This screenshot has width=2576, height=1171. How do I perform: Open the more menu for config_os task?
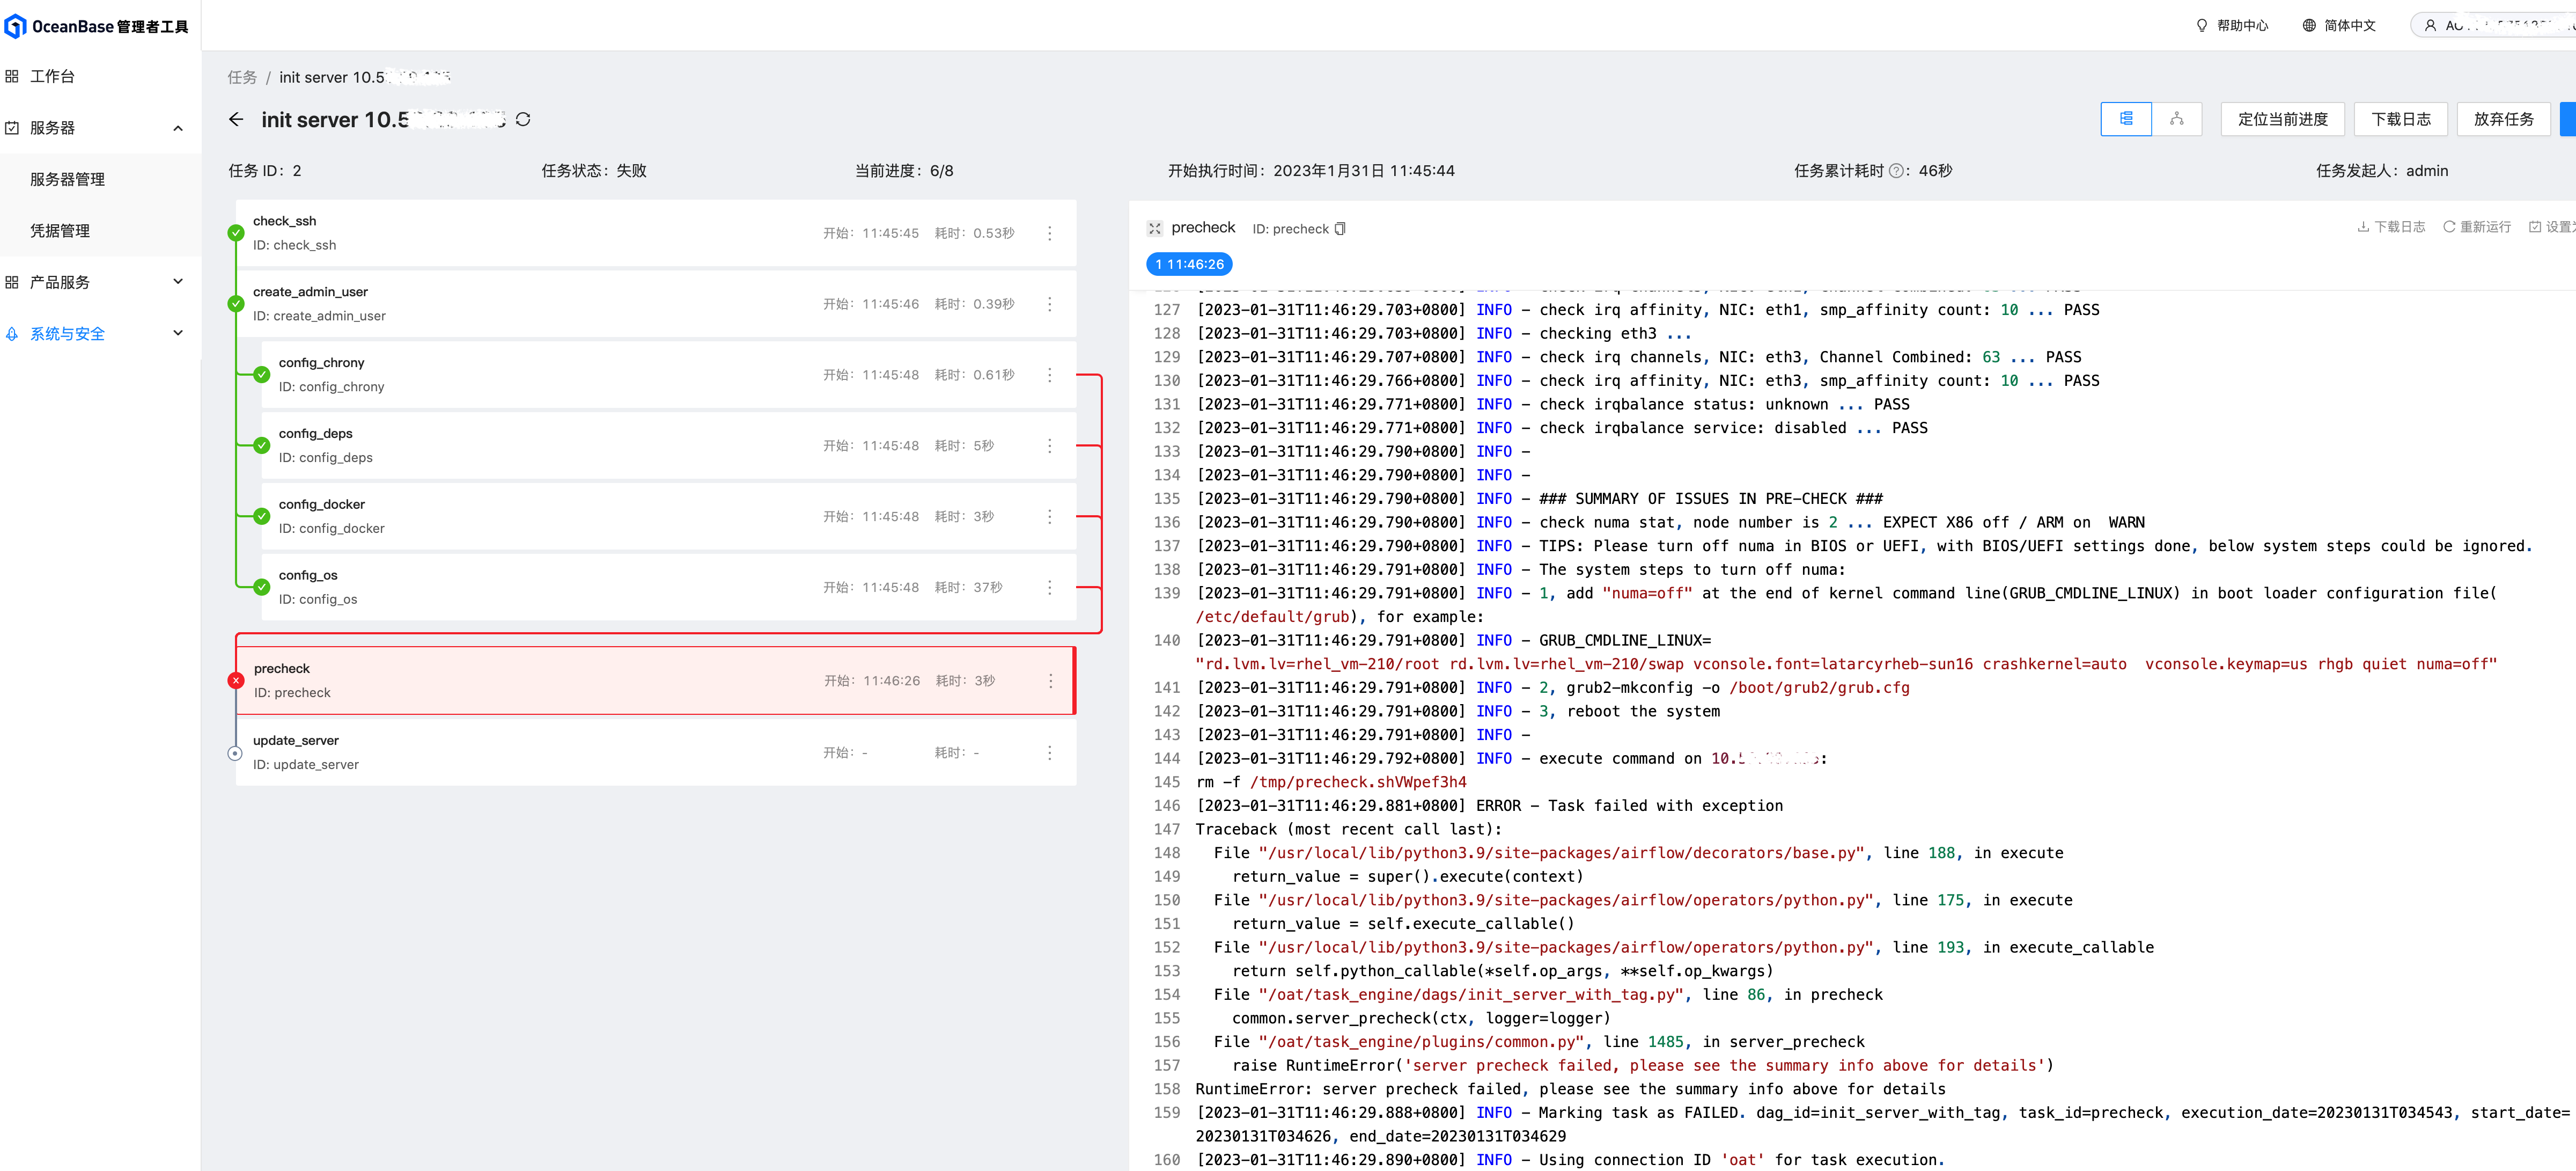(1049, 587)
